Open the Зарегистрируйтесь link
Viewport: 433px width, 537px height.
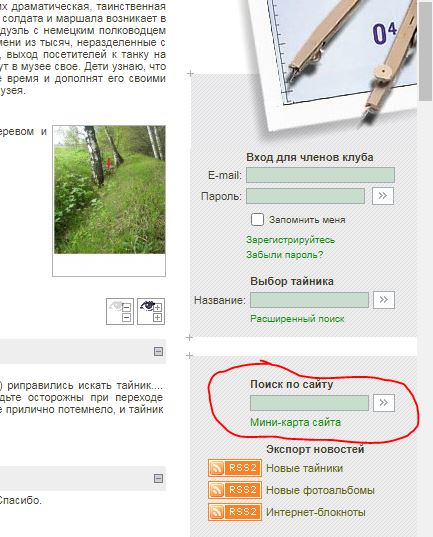[290, 240]
